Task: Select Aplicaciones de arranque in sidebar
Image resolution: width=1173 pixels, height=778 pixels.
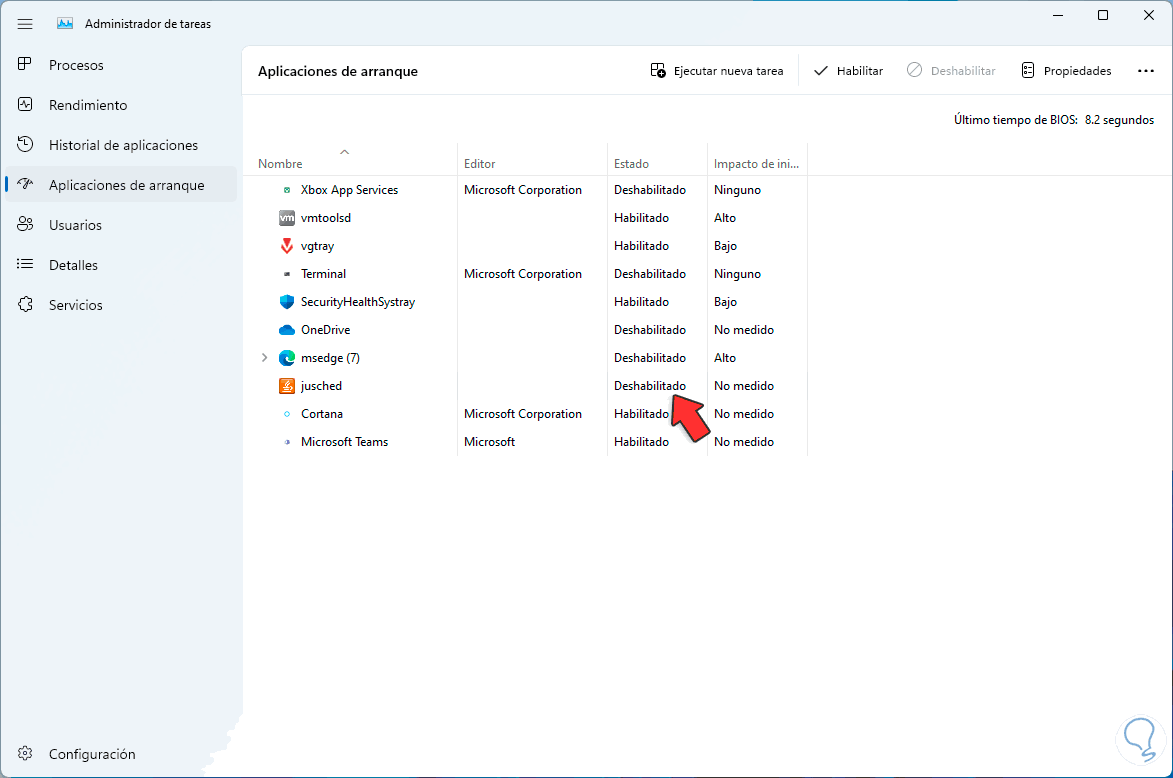Action: pyautogui.click(x=120, y=185)
